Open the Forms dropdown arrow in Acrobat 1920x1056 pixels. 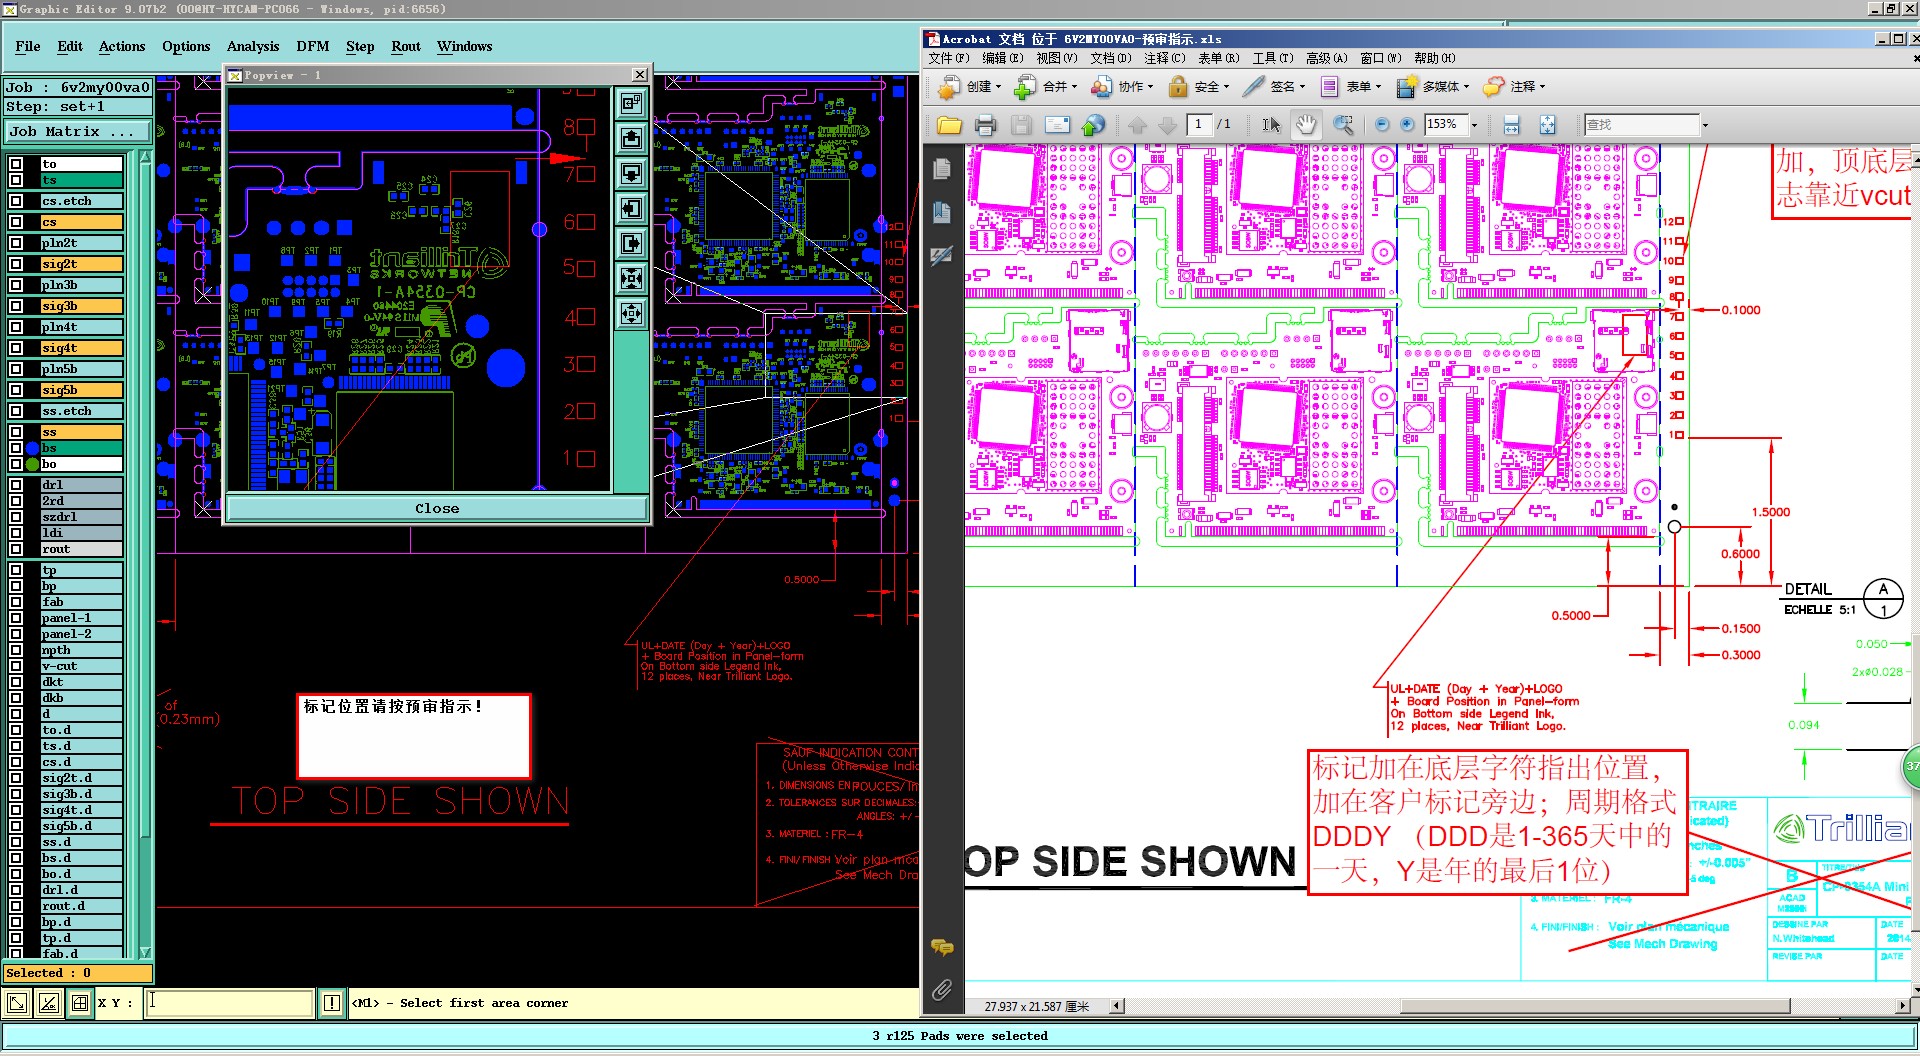coord(1378,87)
